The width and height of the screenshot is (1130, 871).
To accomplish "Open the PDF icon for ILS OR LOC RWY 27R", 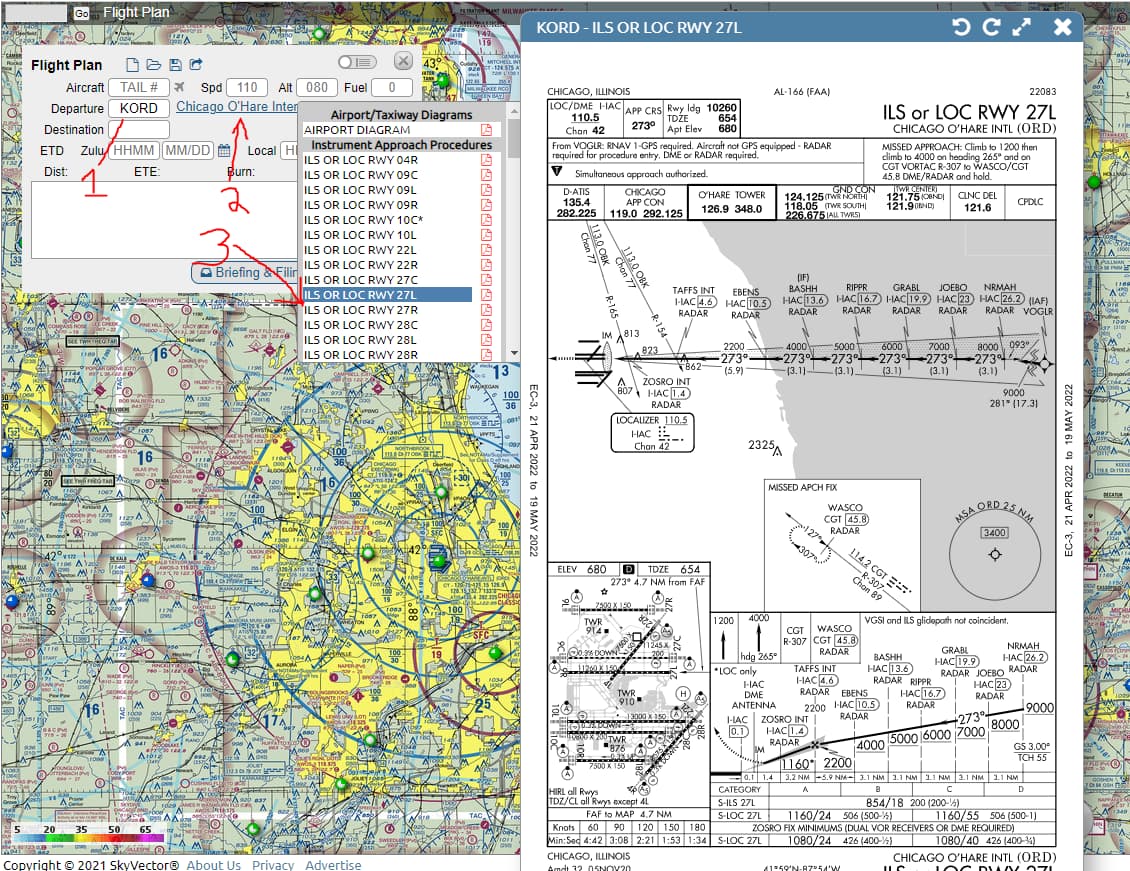I will click(x=486, y=310).
